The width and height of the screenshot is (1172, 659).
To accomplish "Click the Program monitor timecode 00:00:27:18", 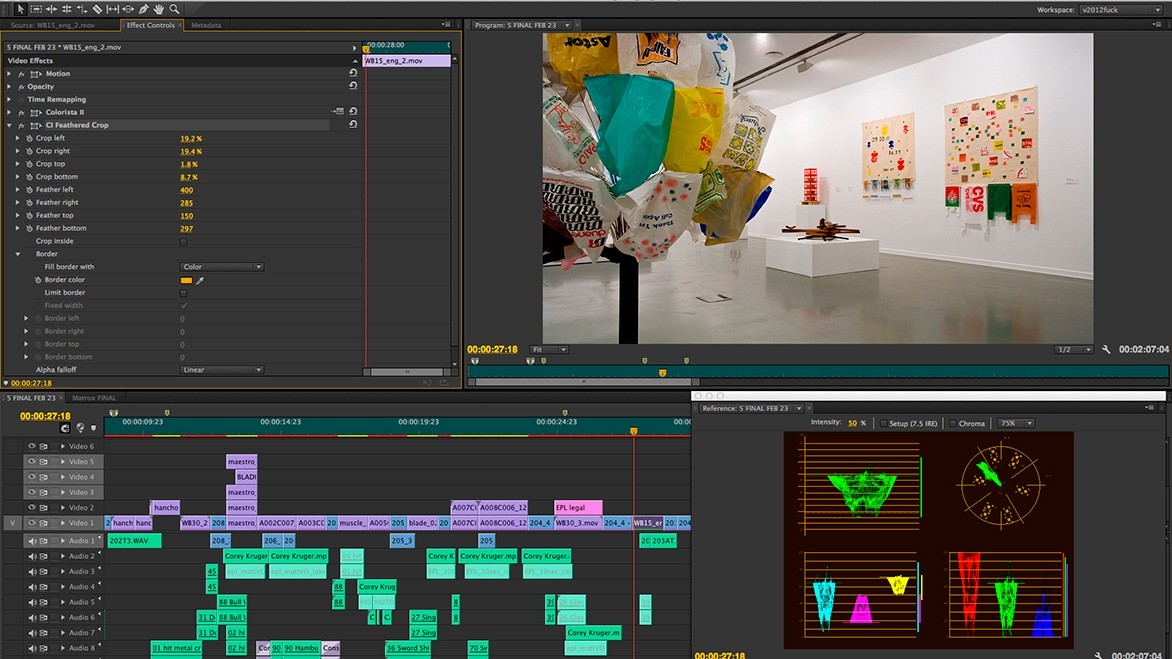I will coord(493,349).
